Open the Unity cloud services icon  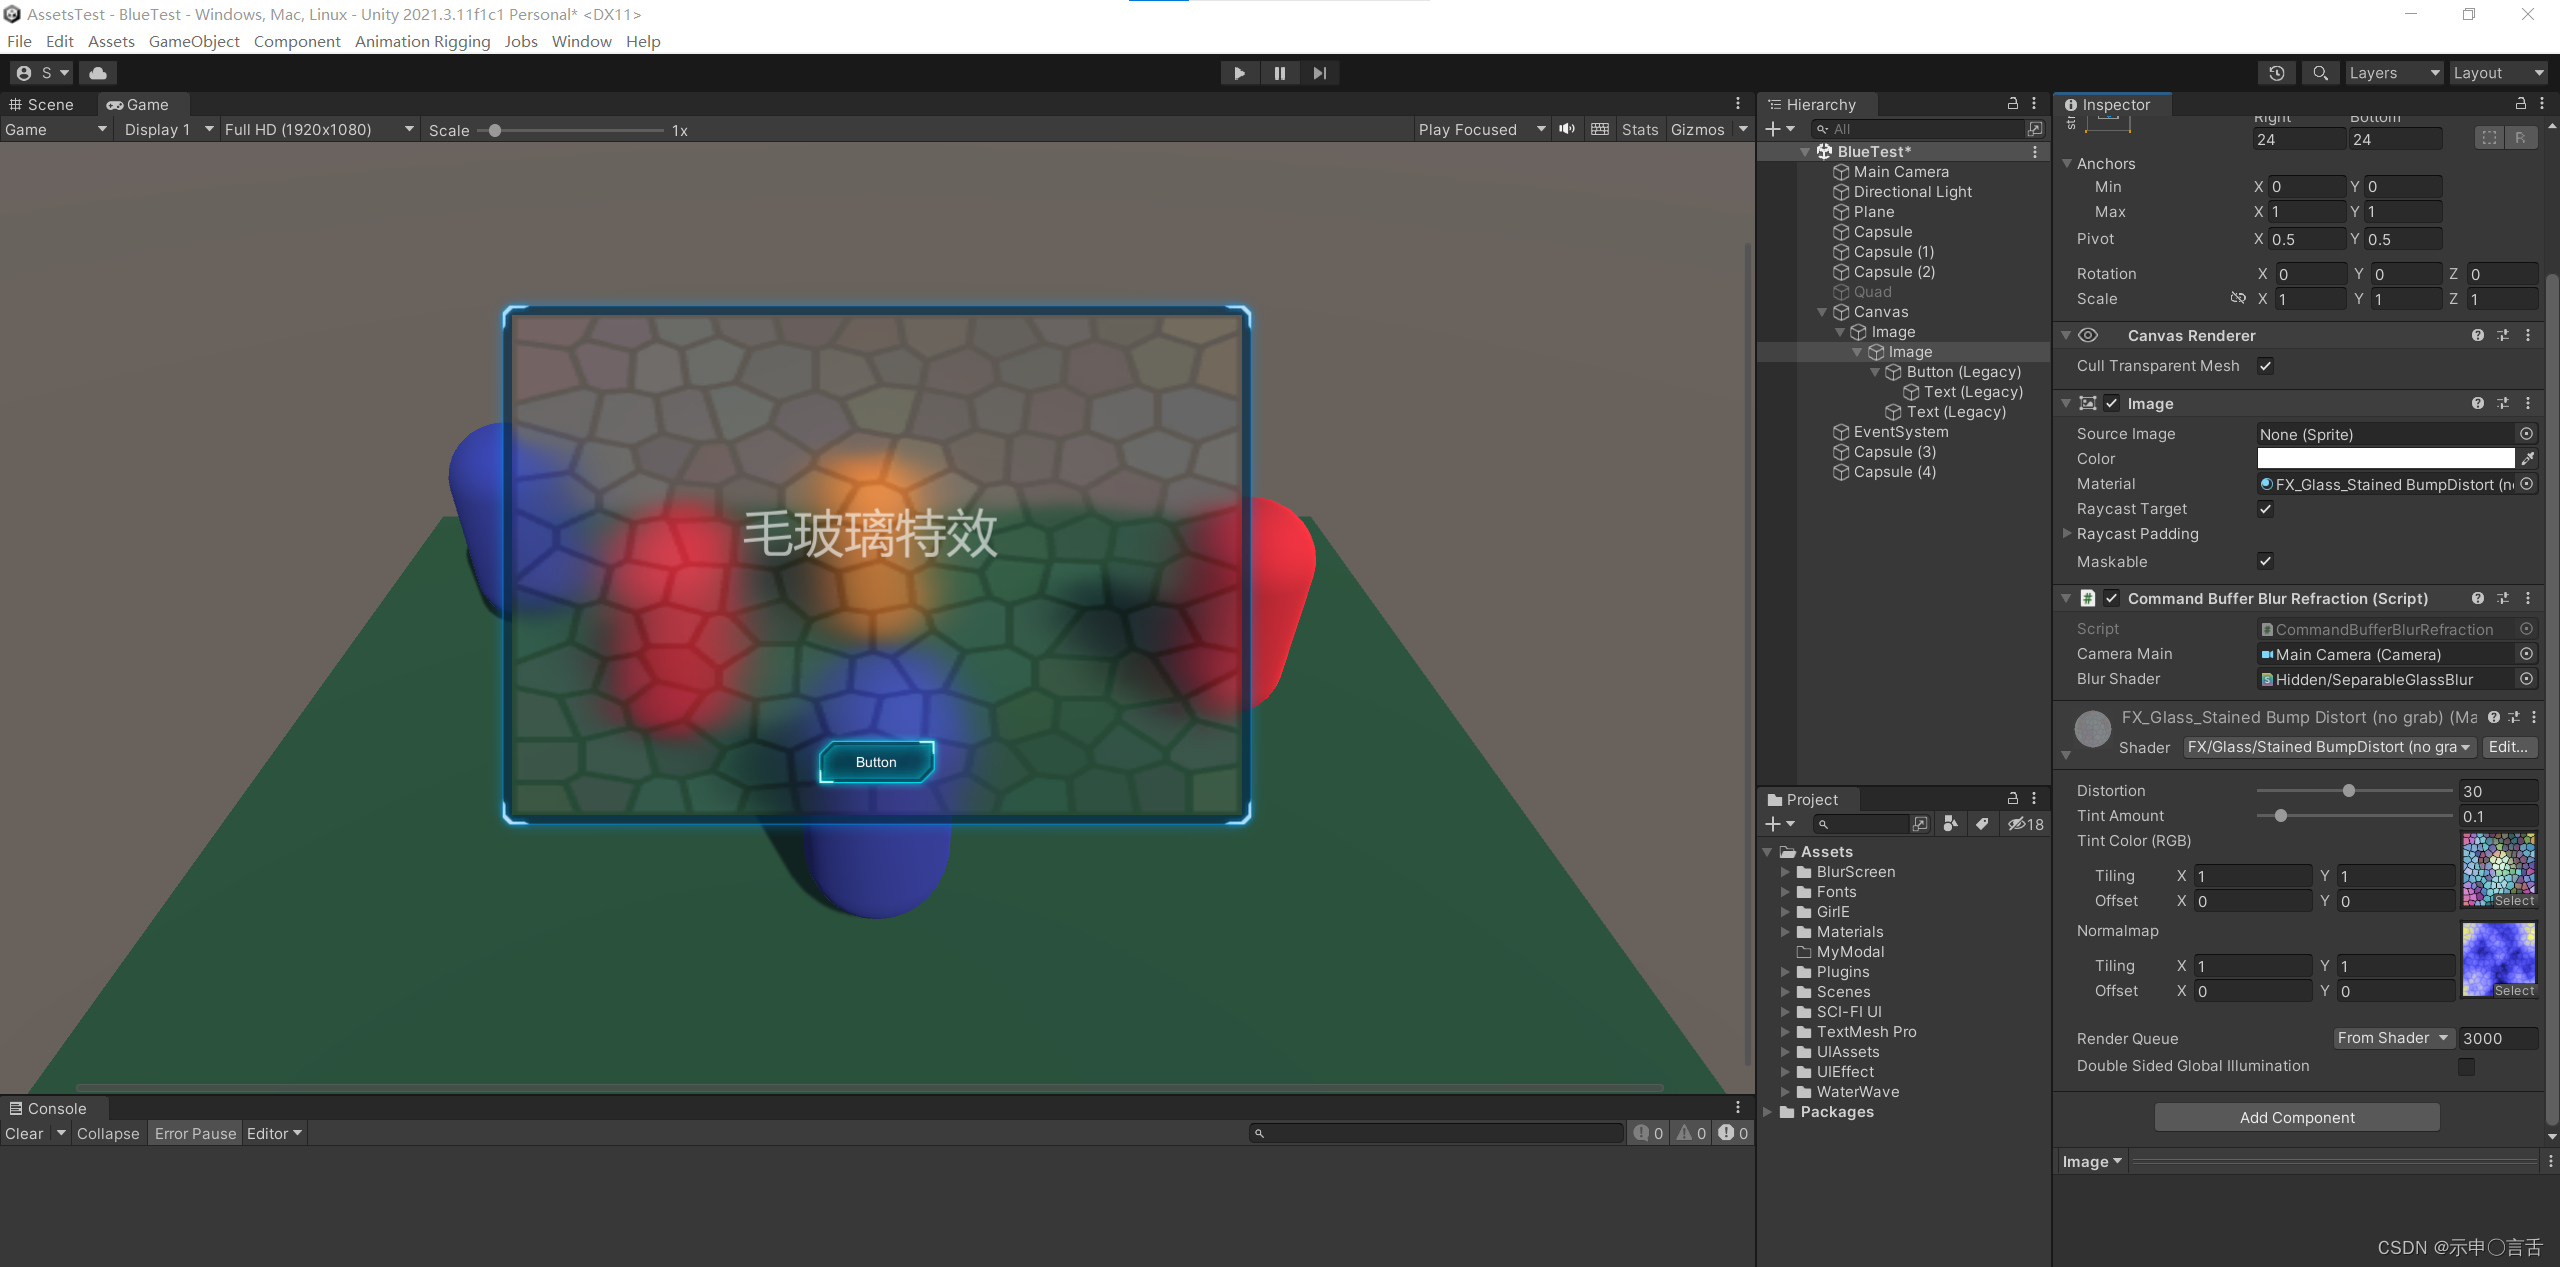point(98,73)
